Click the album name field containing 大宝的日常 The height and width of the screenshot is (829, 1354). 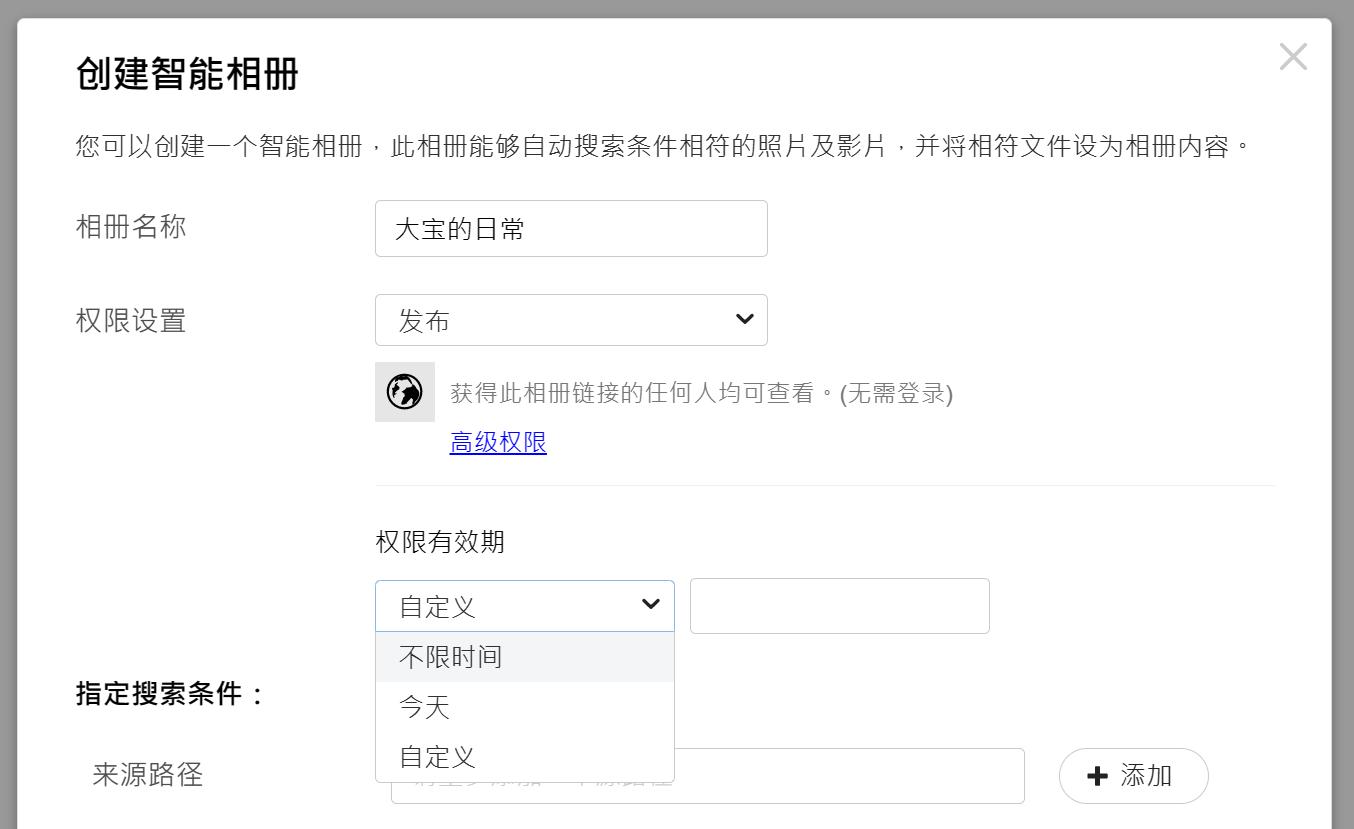(571, 228)
